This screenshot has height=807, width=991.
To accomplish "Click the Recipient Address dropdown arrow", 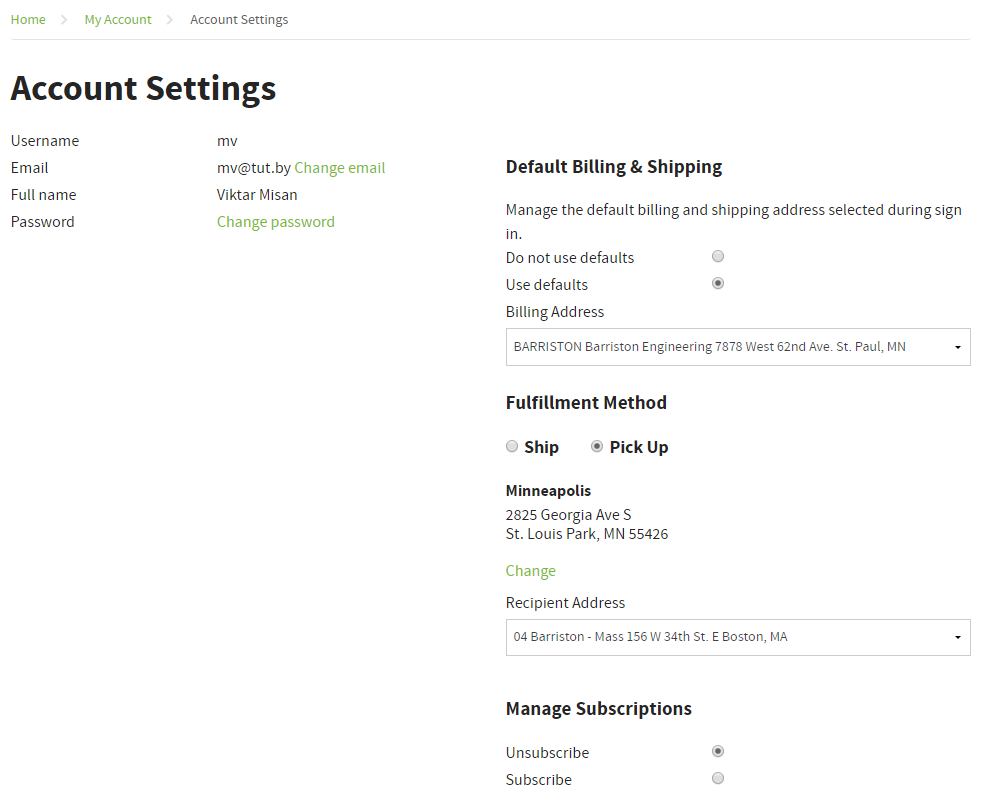I will (x=958, y=638).
